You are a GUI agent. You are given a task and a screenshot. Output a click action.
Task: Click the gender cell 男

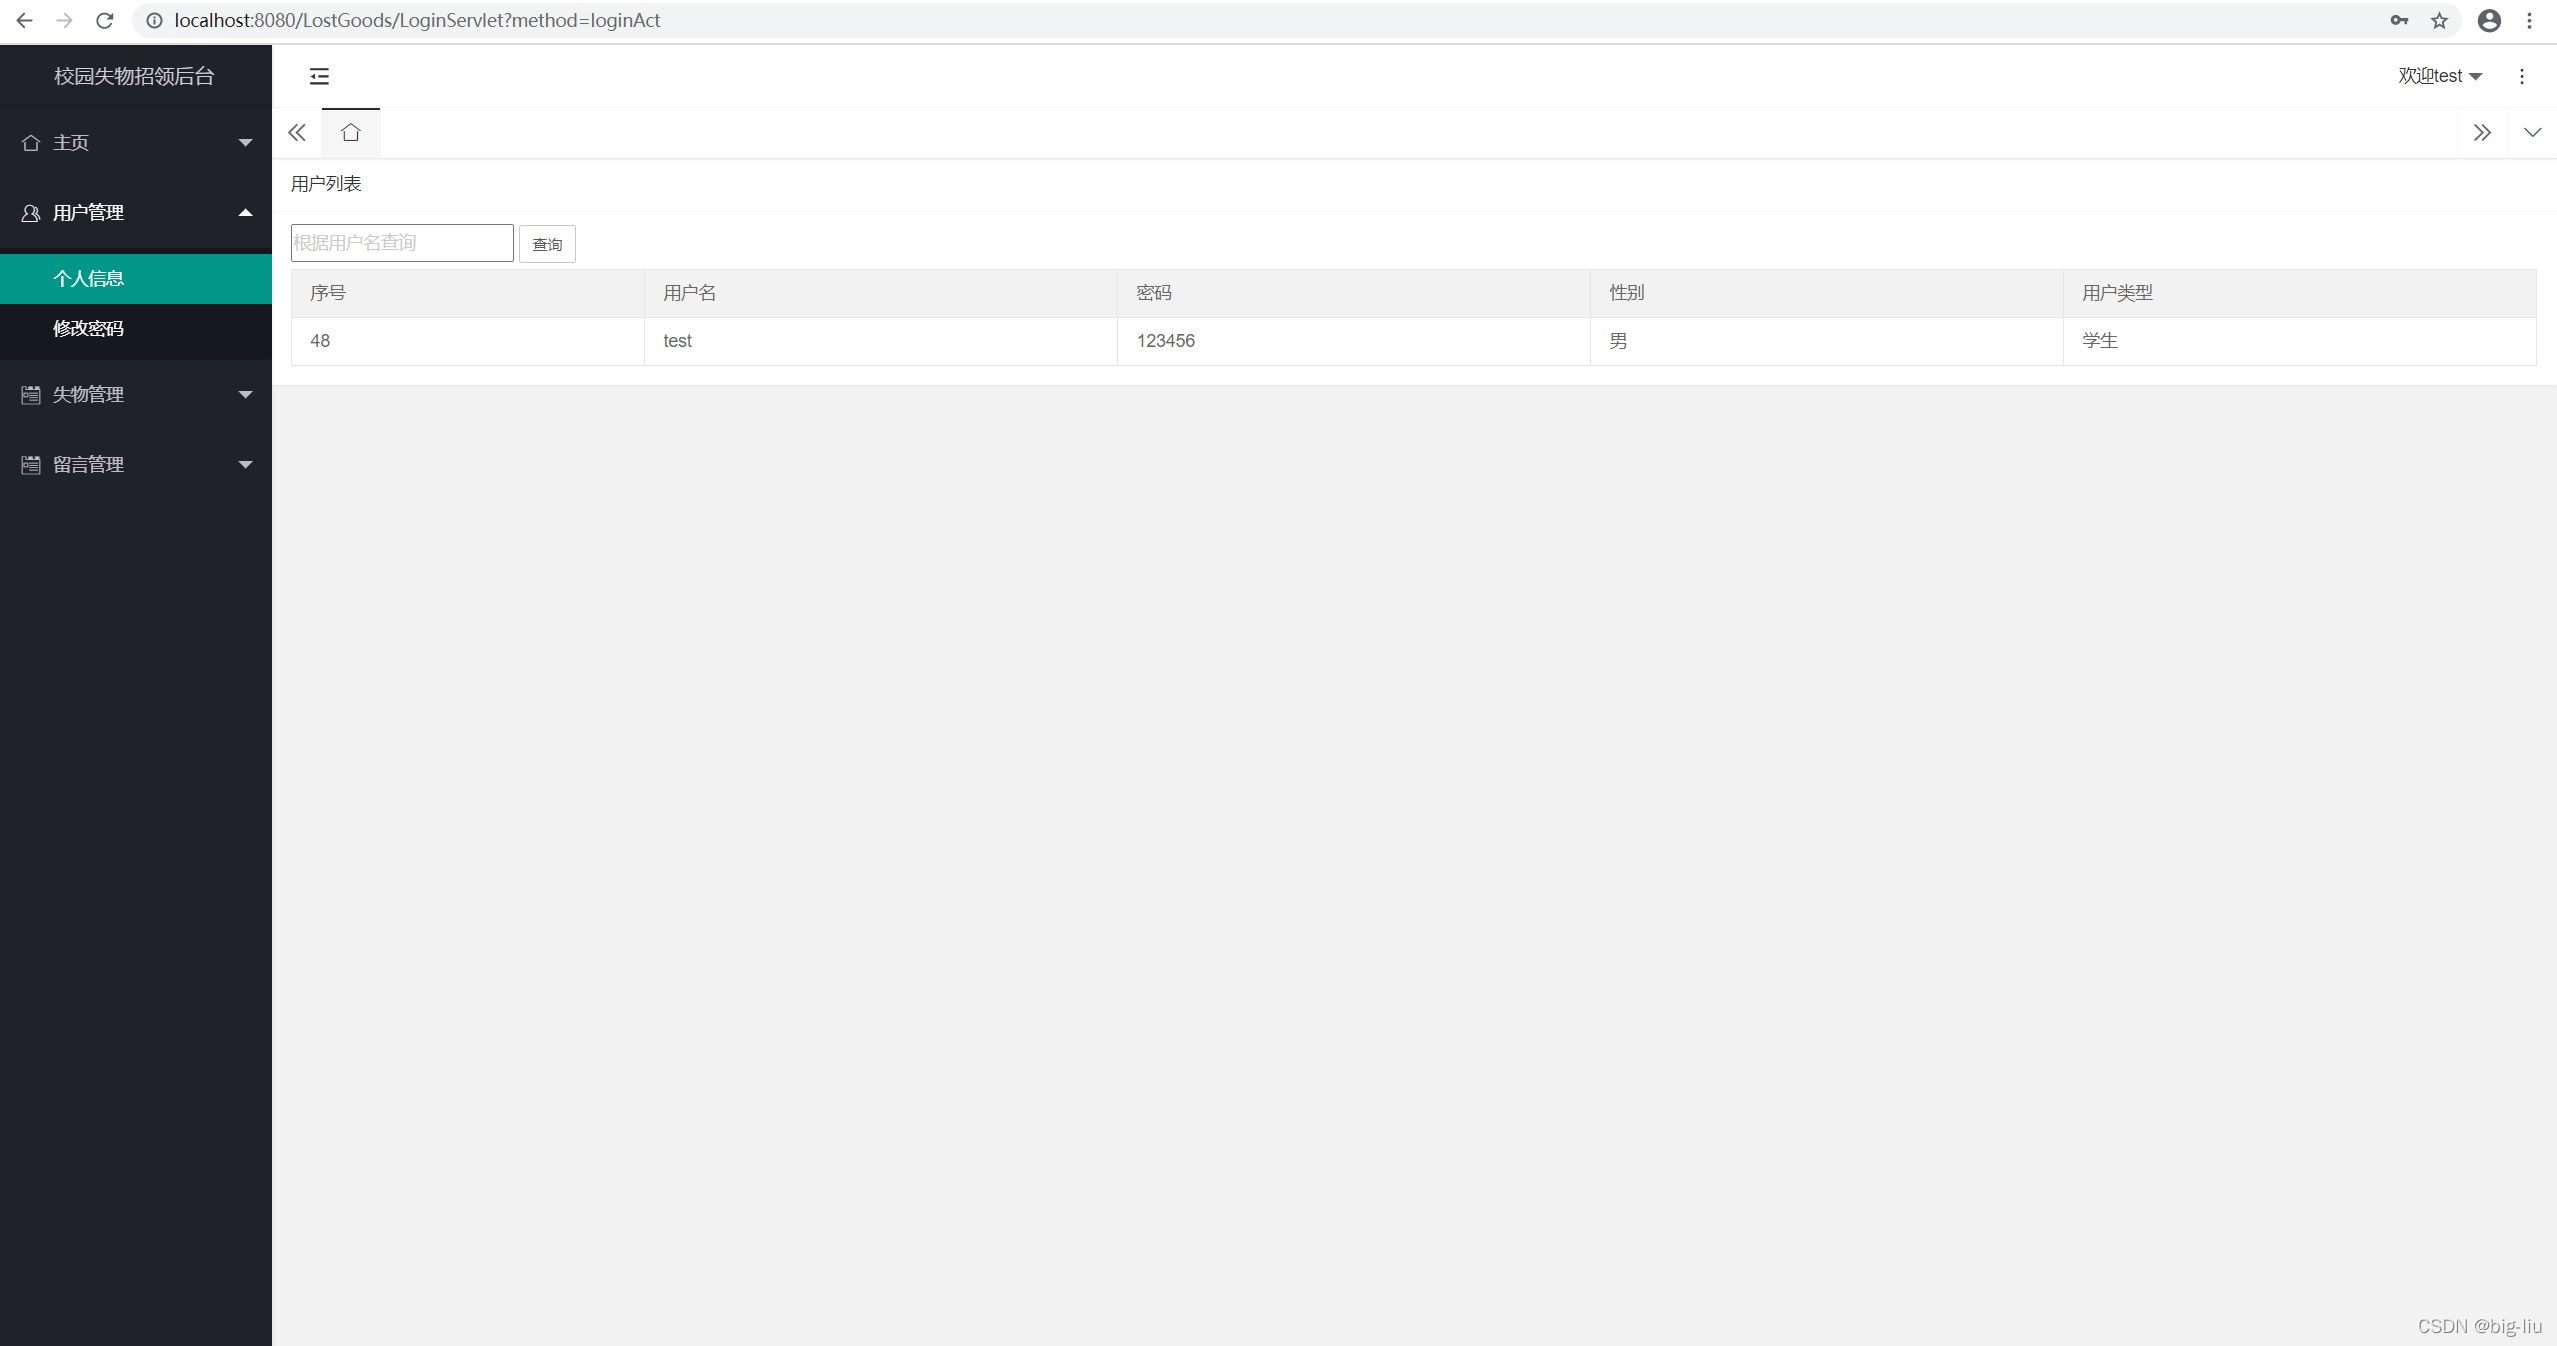click(x=1826, y=341)
